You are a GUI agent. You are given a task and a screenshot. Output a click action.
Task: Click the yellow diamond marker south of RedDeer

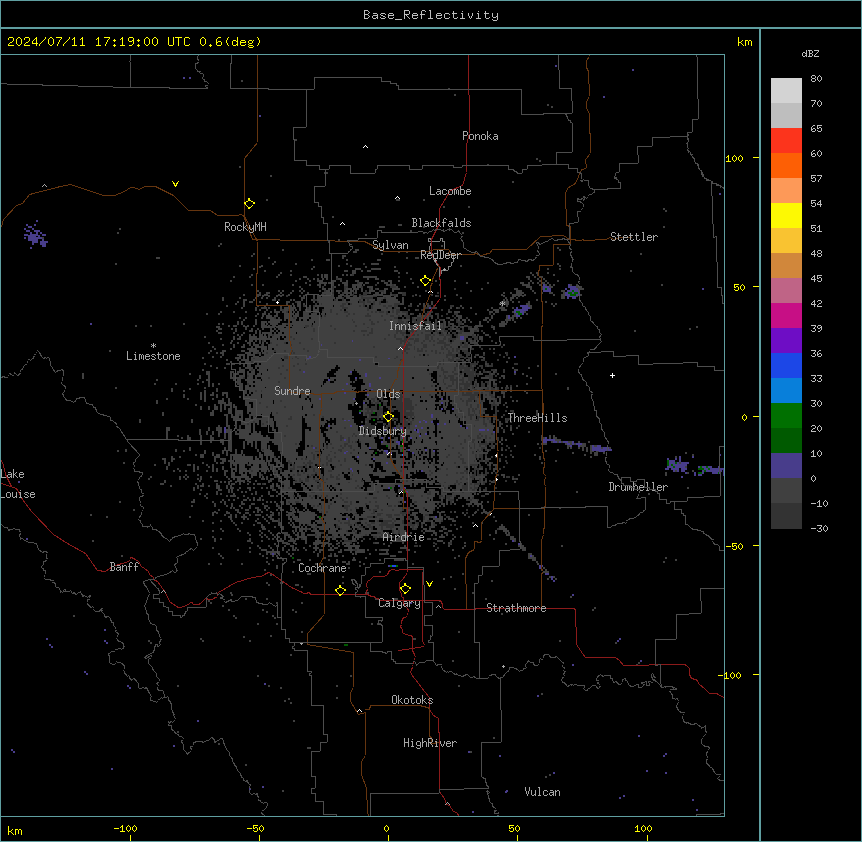(x=425, y=281)
